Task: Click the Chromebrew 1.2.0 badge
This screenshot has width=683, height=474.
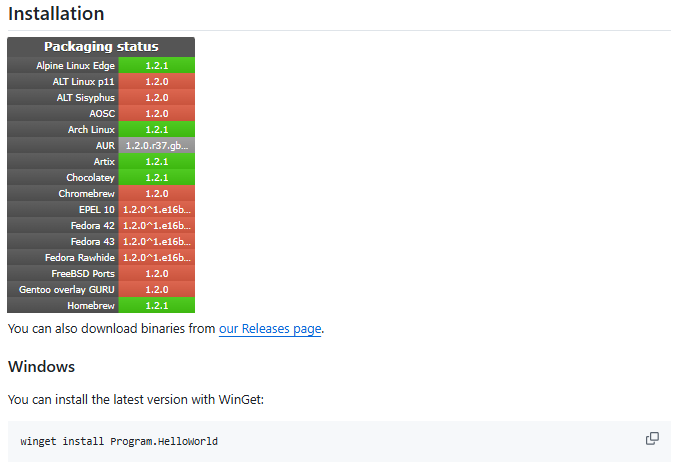Action: (x=156, y=193)
